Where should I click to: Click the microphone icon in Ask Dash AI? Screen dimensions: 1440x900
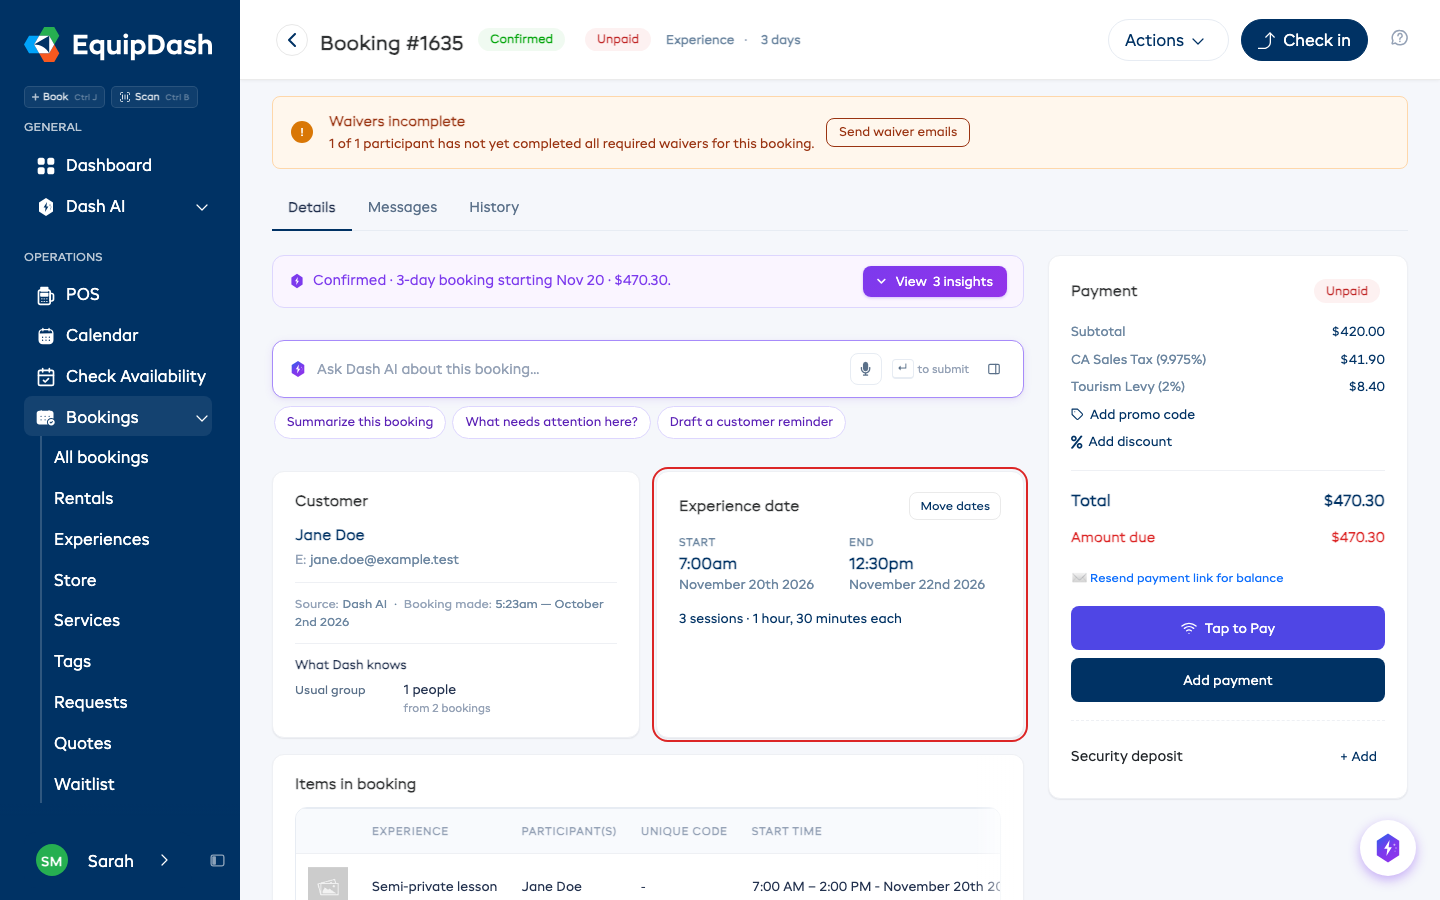[866, 369]
